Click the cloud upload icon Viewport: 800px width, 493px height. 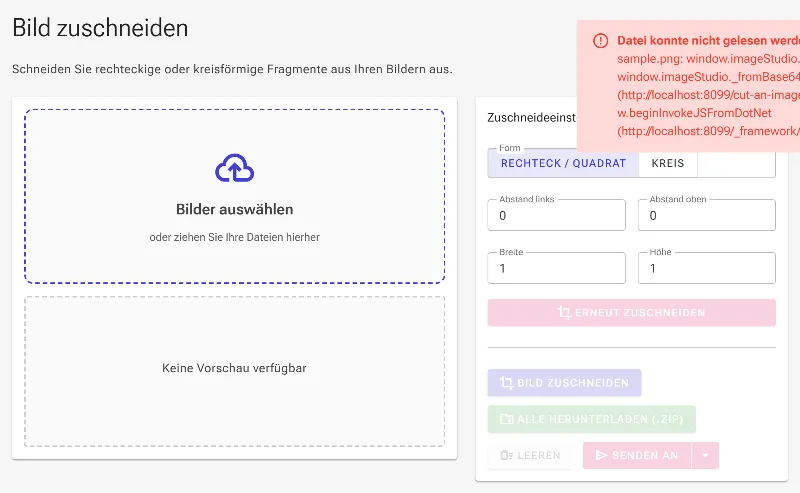234,168
